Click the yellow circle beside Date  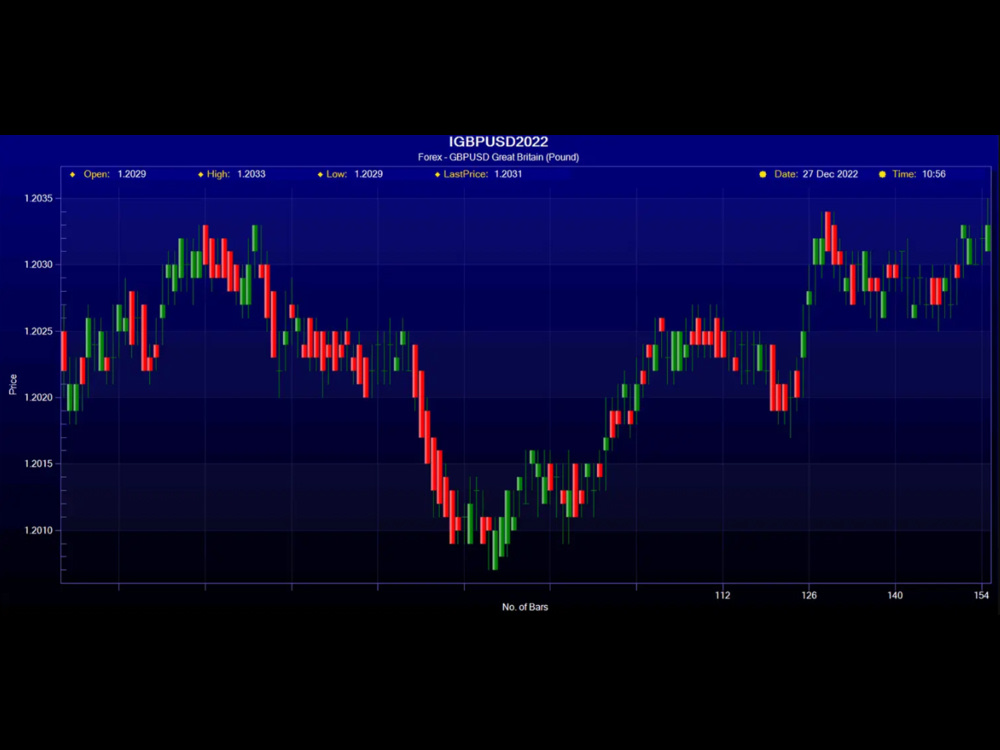tap(763, 174)
